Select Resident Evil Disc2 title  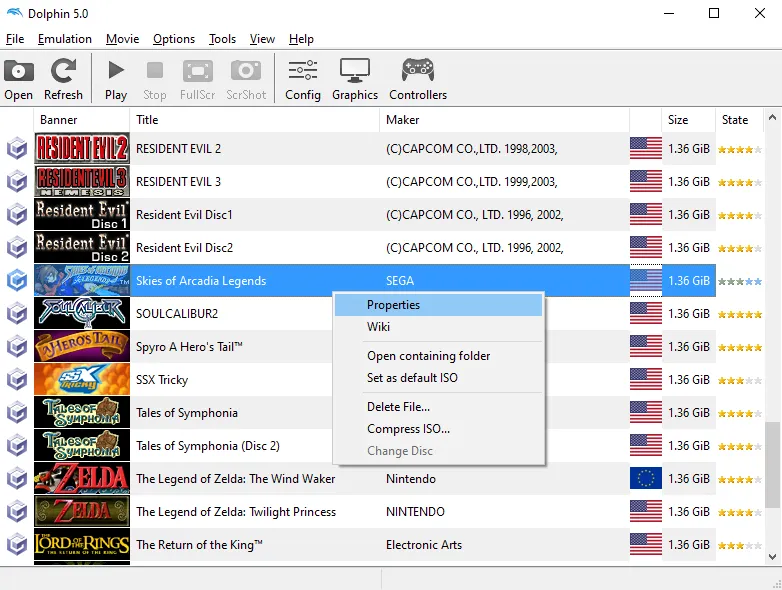pyautogui.click(x=185, y=248)
